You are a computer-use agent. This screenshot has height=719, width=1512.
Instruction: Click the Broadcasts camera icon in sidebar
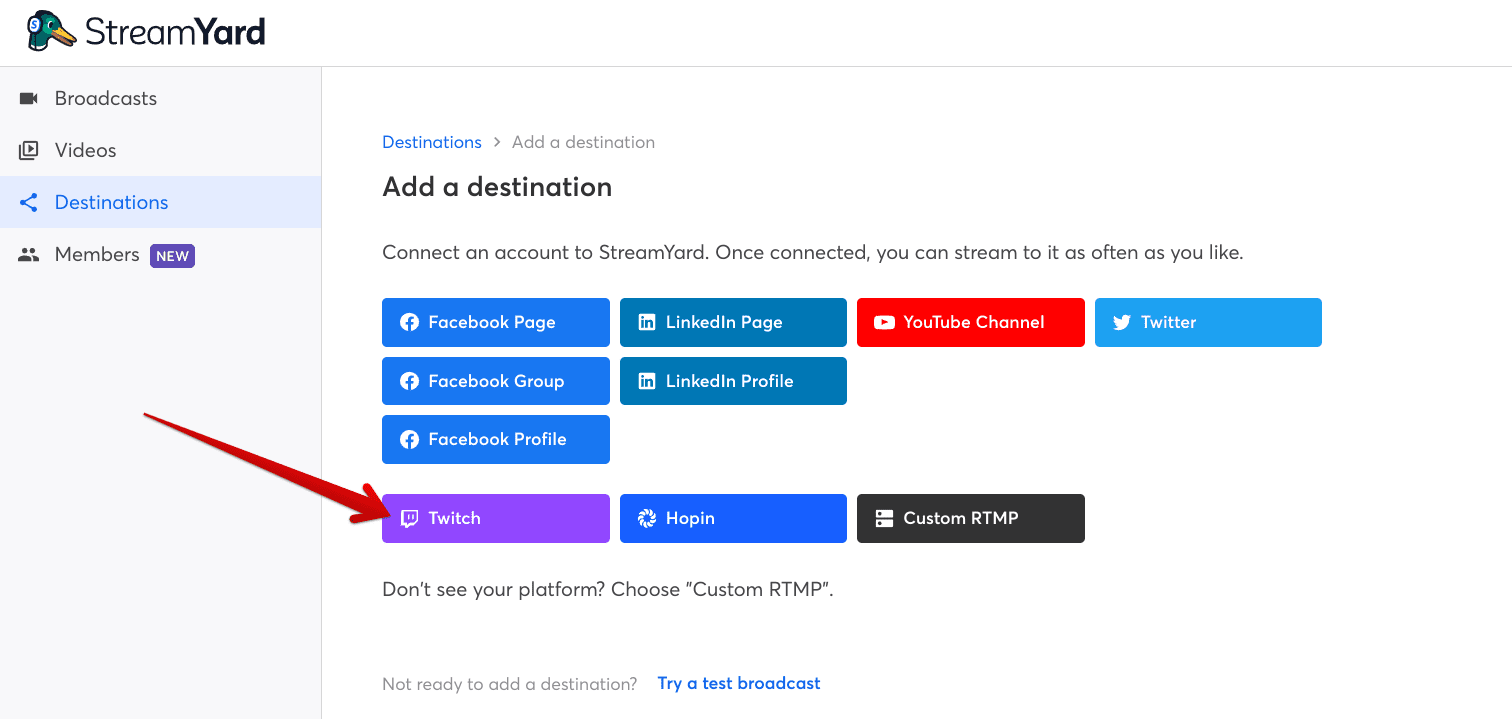click(29, 98)
